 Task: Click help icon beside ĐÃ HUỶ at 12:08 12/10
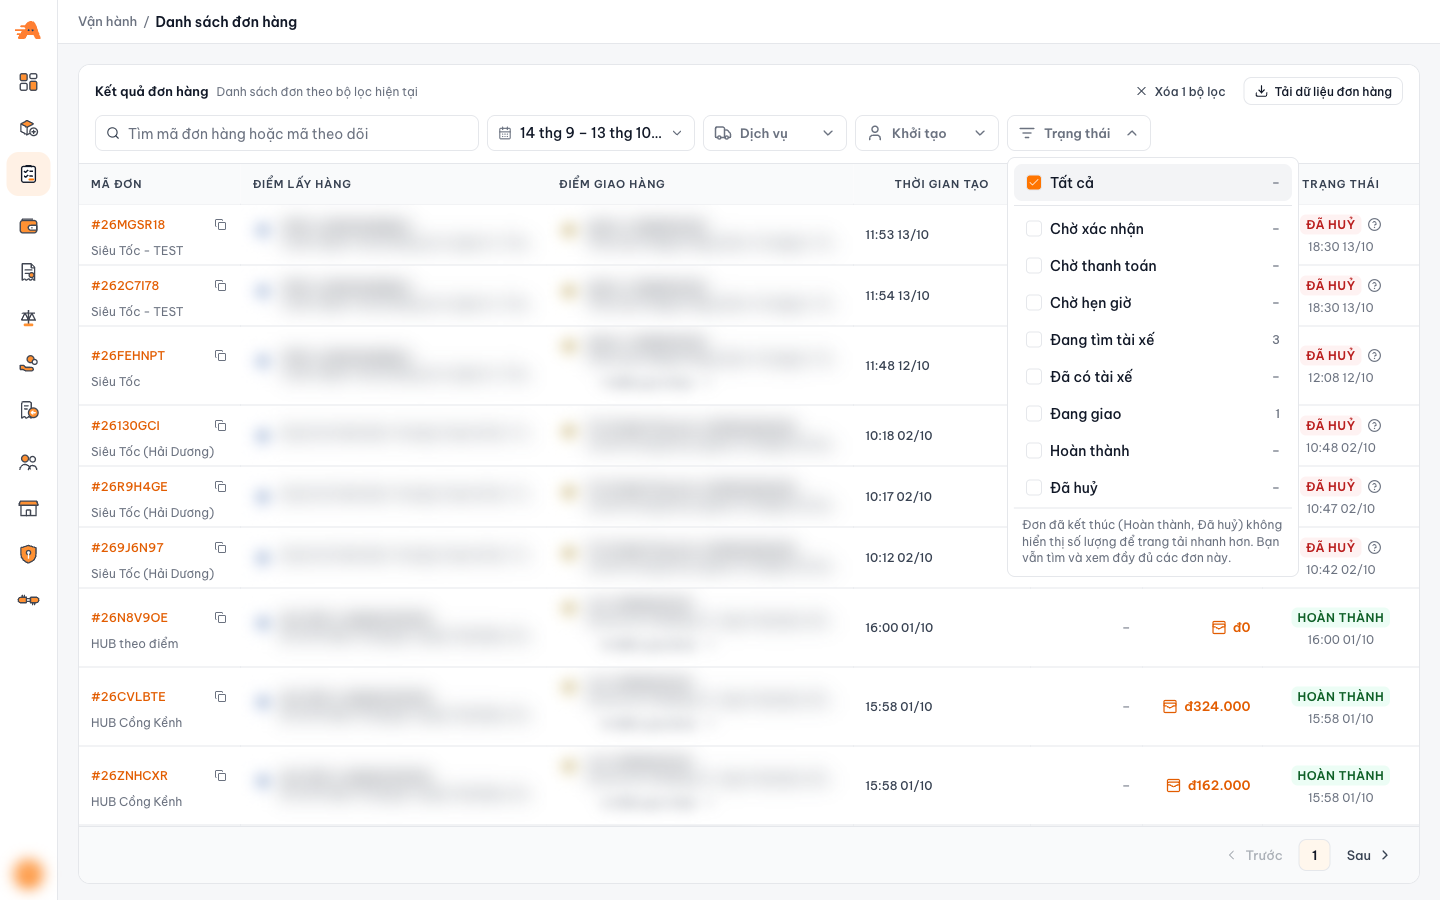(x=1374, y=356)
